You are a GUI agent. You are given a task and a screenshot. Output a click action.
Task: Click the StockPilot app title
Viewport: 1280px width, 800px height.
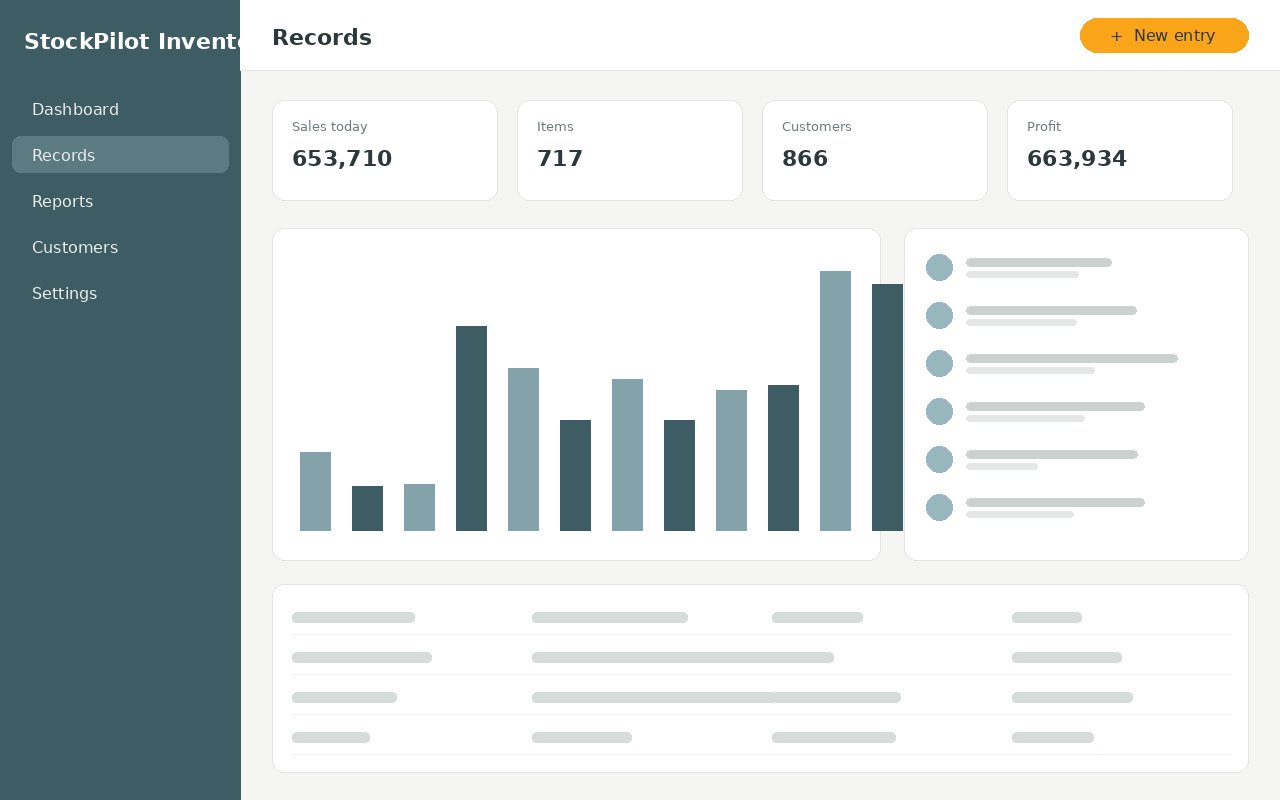coord(132,42)
